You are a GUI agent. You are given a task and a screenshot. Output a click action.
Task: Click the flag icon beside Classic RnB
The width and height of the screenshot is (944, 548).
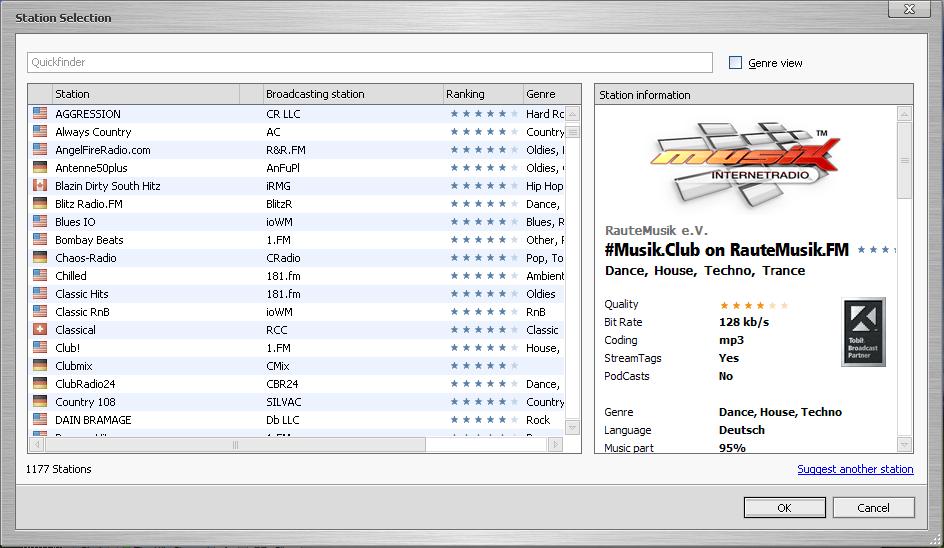40,311
